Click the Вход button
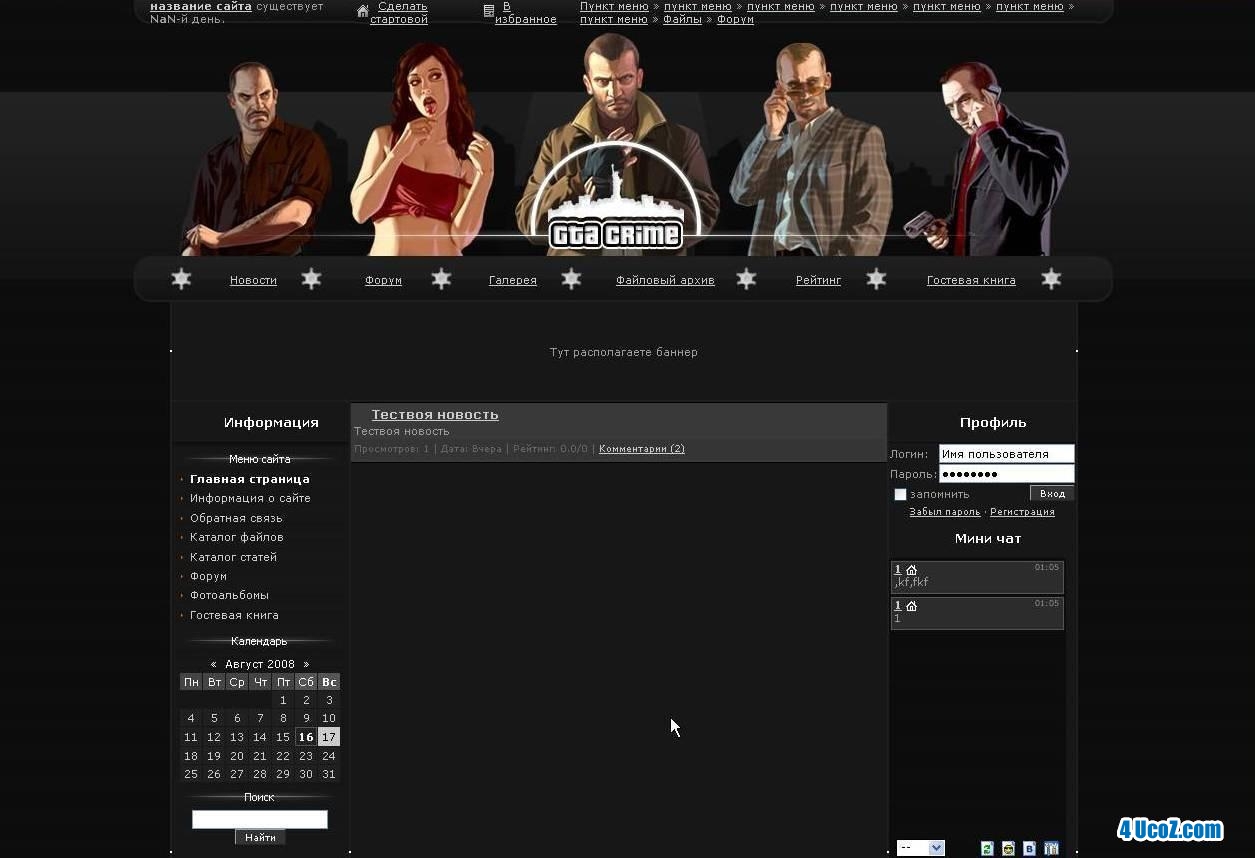Viewport: 1255px width, 858px height. point(1052,493)
